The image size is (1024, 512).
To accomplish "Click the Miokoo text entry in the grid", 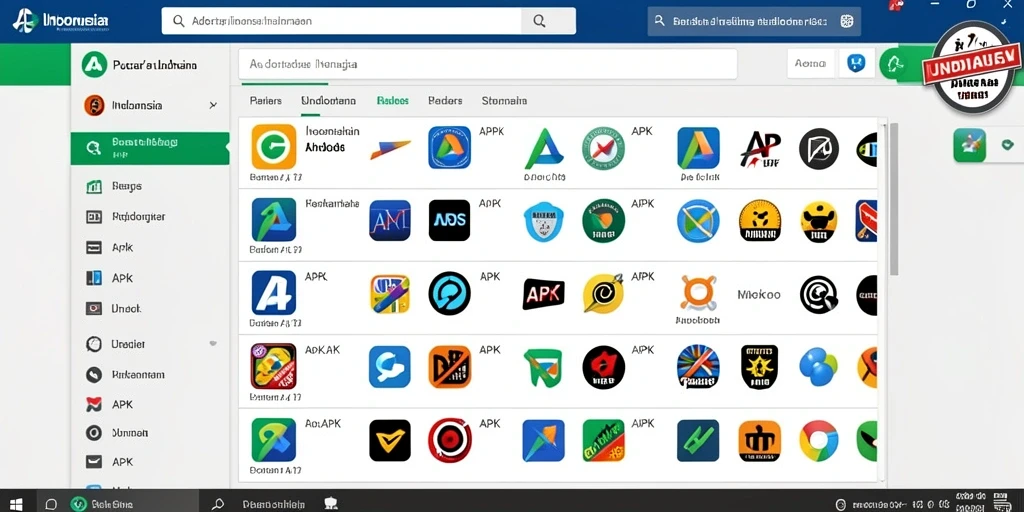I will click(759, 295).
